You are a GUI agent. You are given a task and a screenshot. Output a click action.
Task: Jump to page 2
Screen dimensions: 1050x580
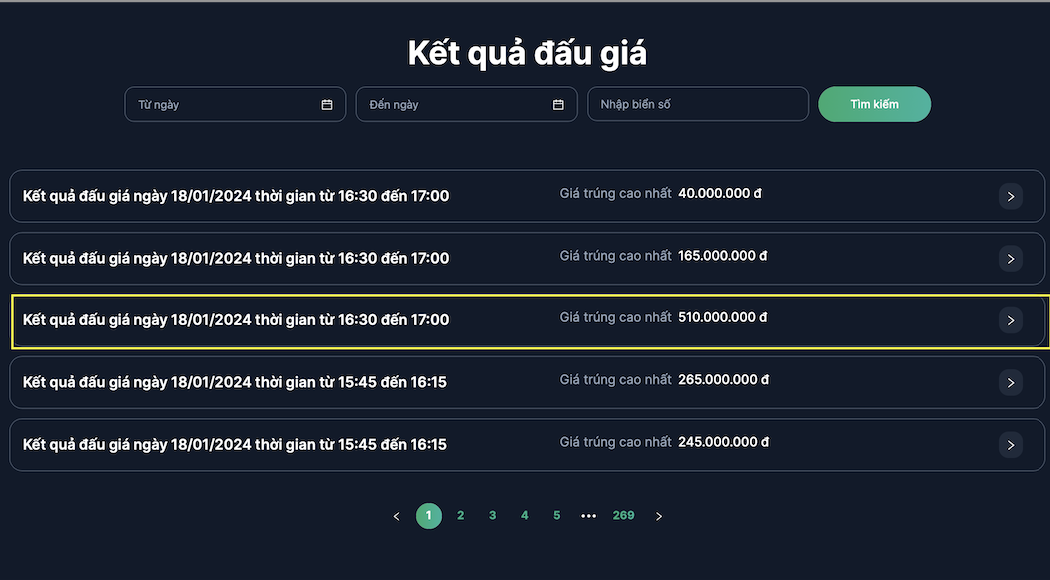[x=461, y=516]
